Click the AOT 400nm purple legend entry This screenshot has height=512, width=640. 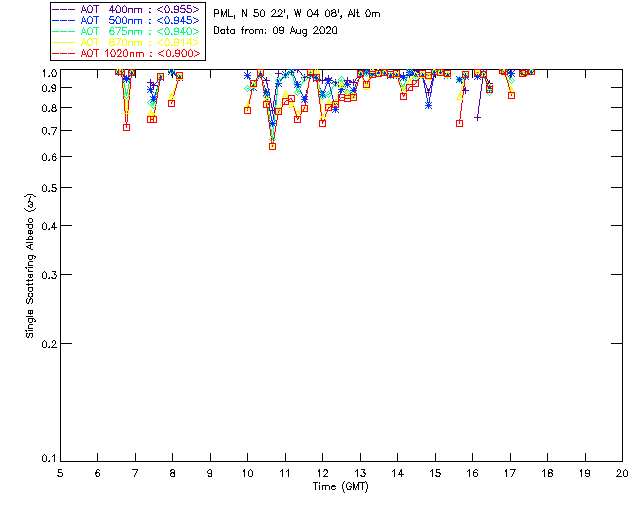point(127,9)
